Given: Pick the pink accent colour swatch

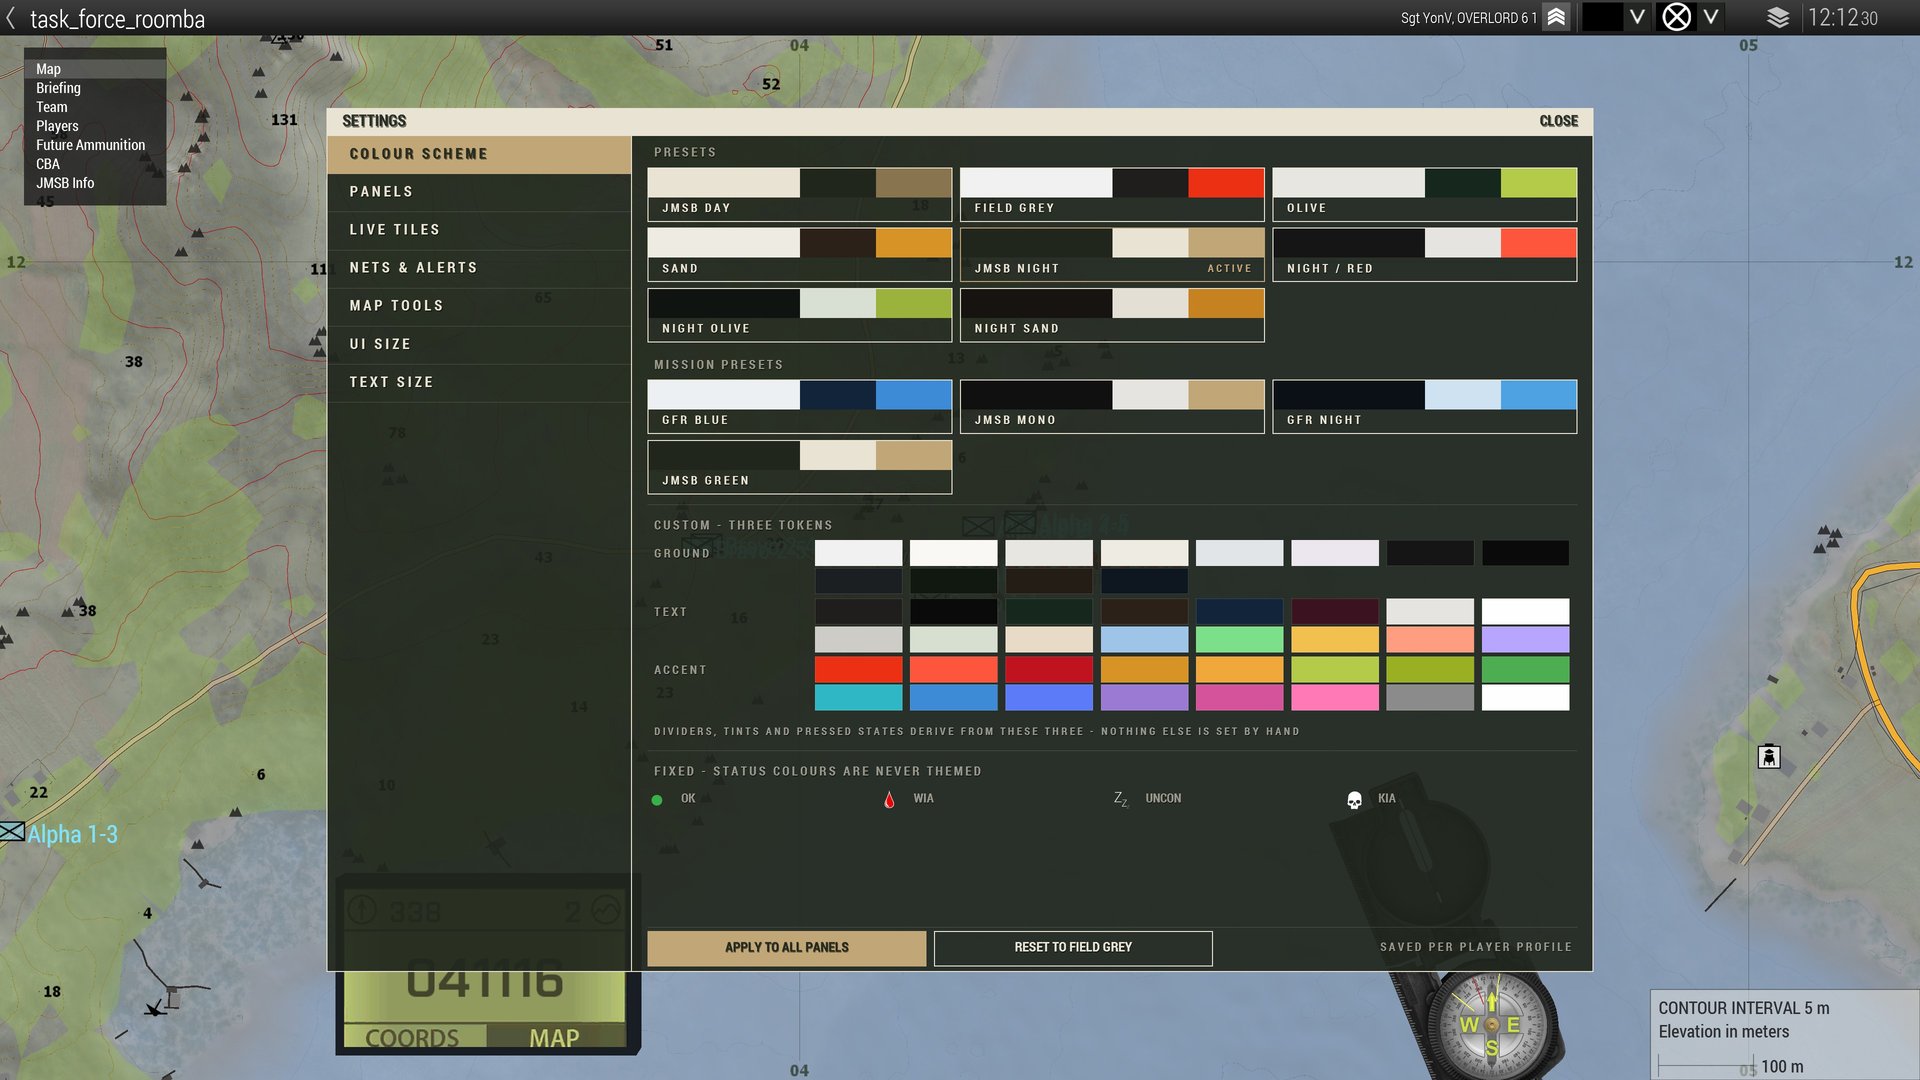Looking at the screenshot, I should click(x=1335, y=697).
